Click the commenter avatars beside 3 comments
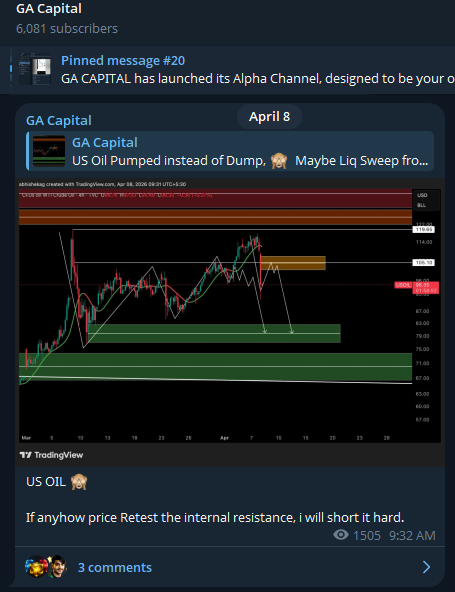455x592 pixels. (46, 567)
